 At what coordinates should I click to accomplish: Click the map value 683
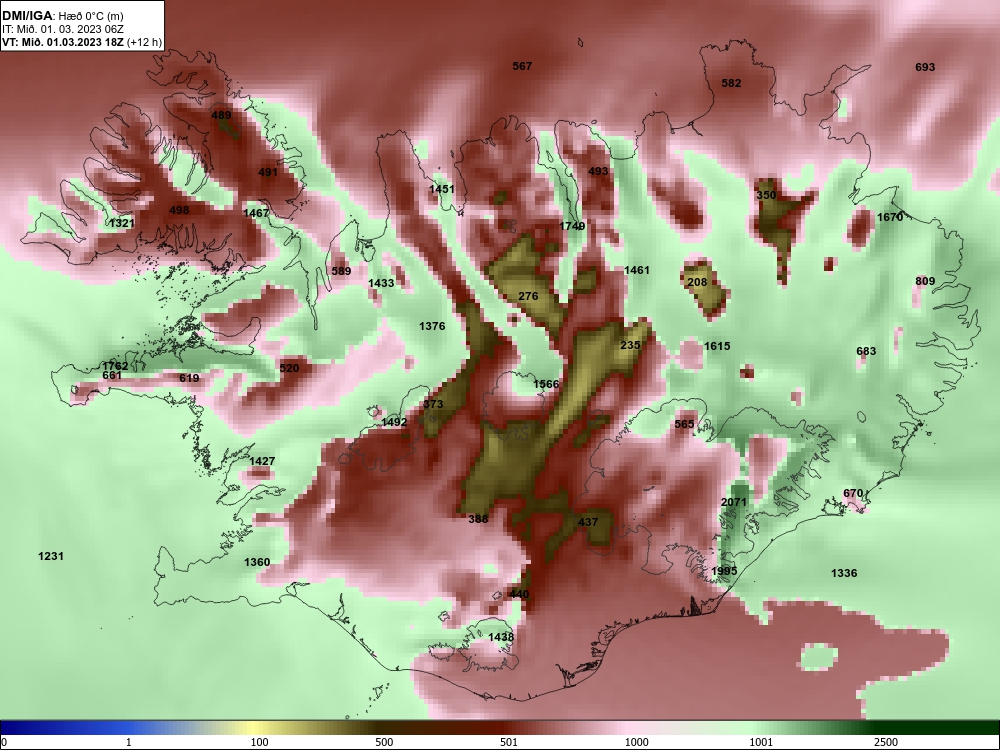coord(866,351)
